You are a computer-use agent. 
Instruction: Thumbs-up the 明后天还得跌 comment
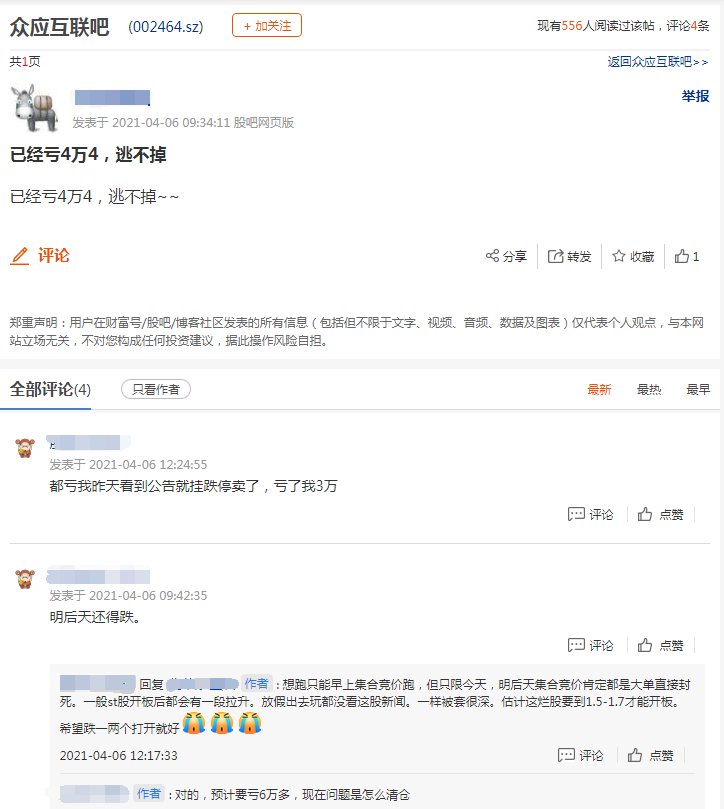(645, 645)
